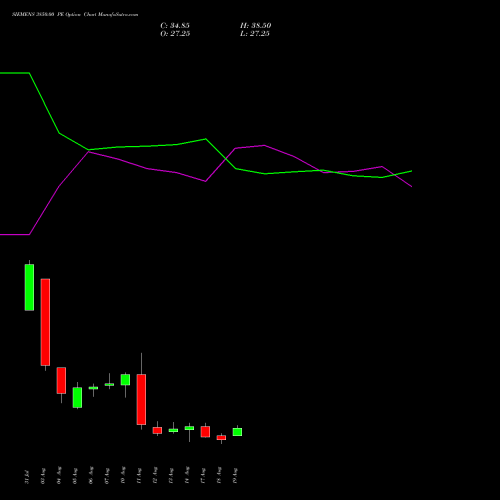The width and height of the screenshot is (500, 500).
Task: Click the 12 Aug date label
Action: [155, 476]
